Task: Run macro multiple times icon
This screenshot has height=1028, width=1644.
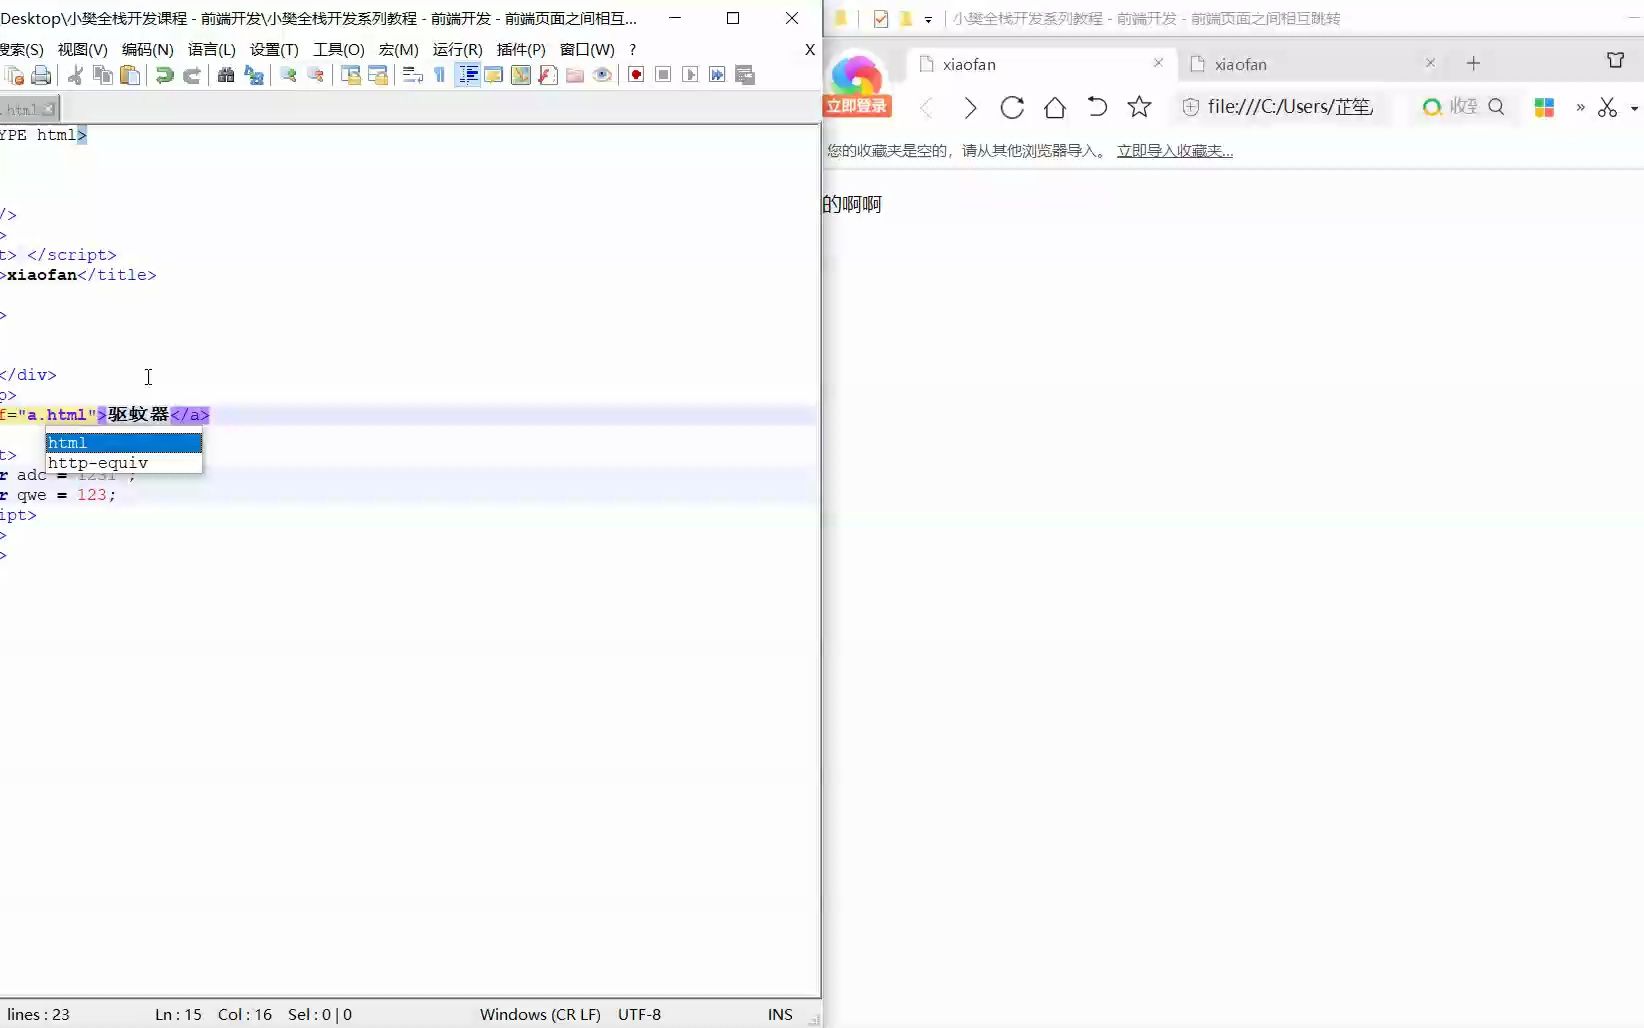Action: (x=717, y=75)
